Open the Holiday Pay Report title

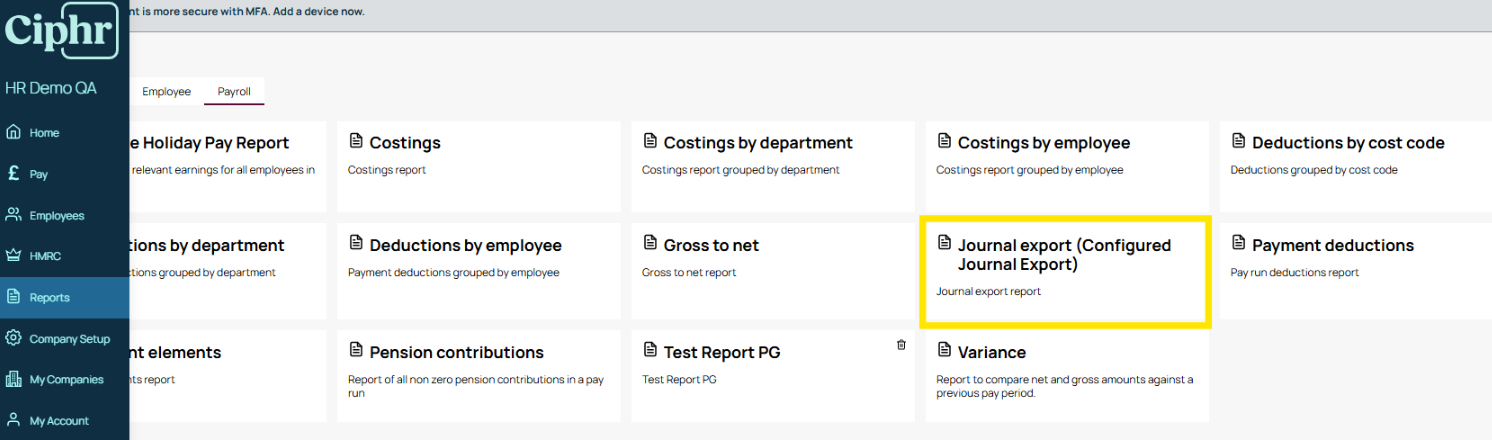click(210, 143)
